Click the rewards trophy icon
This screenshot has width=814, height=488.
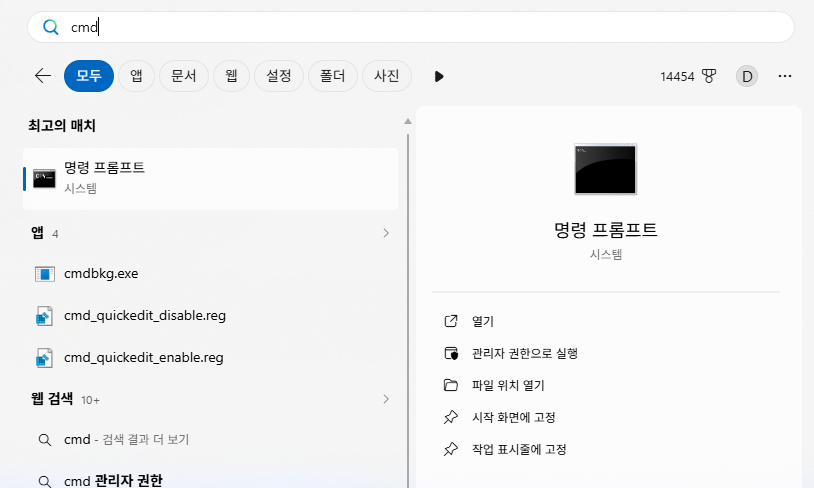pos(709,76)
